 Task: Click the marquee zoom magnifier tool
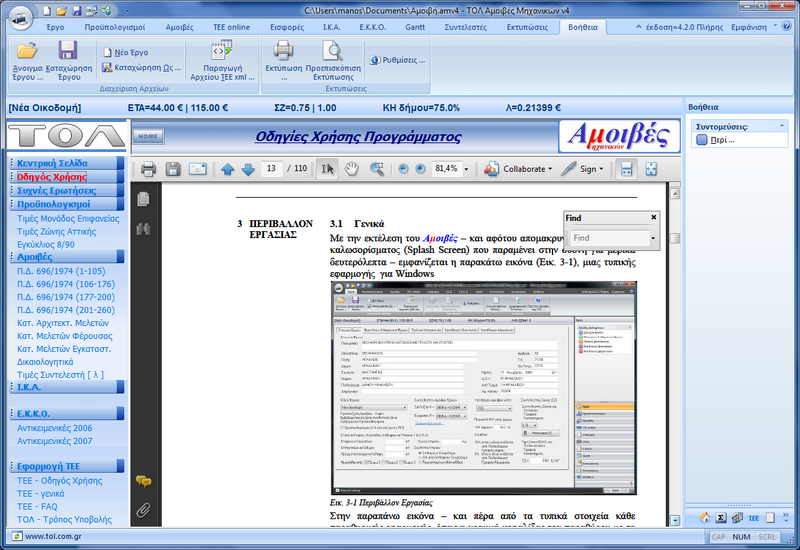click(x=377, y=169)
